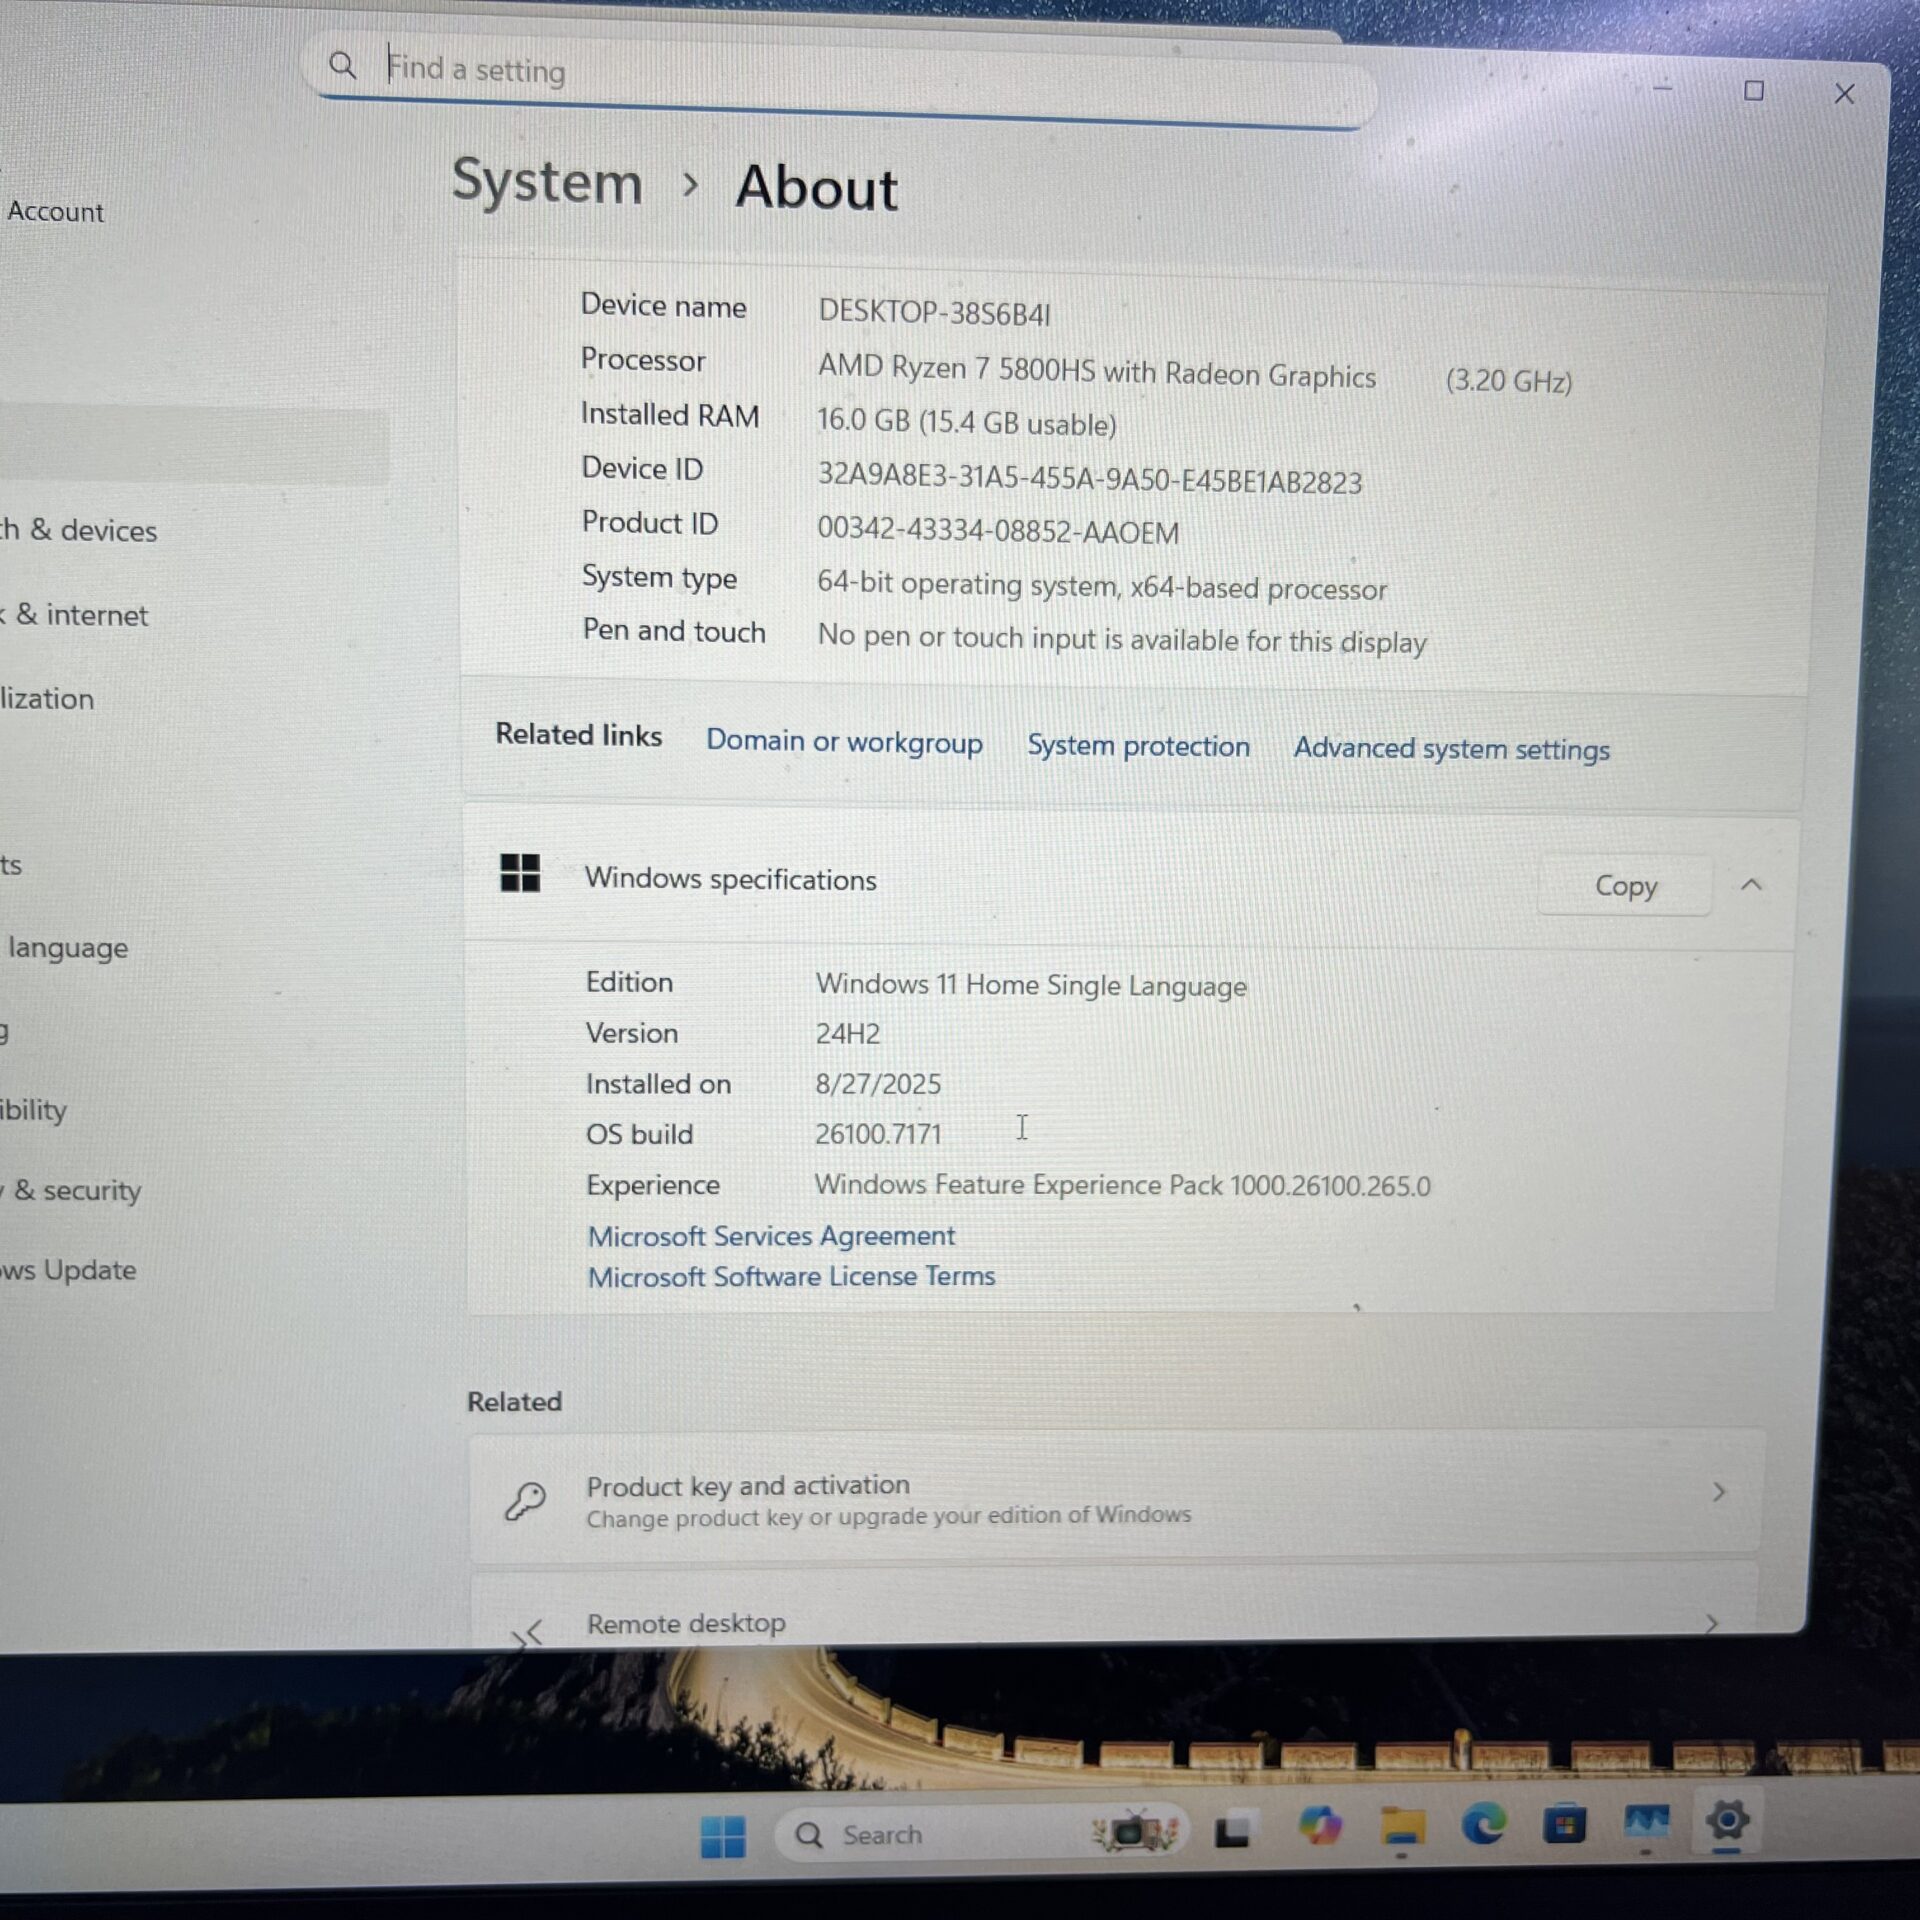Screen dimensions: 1920x1920
Task: Click the key icon for product activation
Action: [525, 1500]
